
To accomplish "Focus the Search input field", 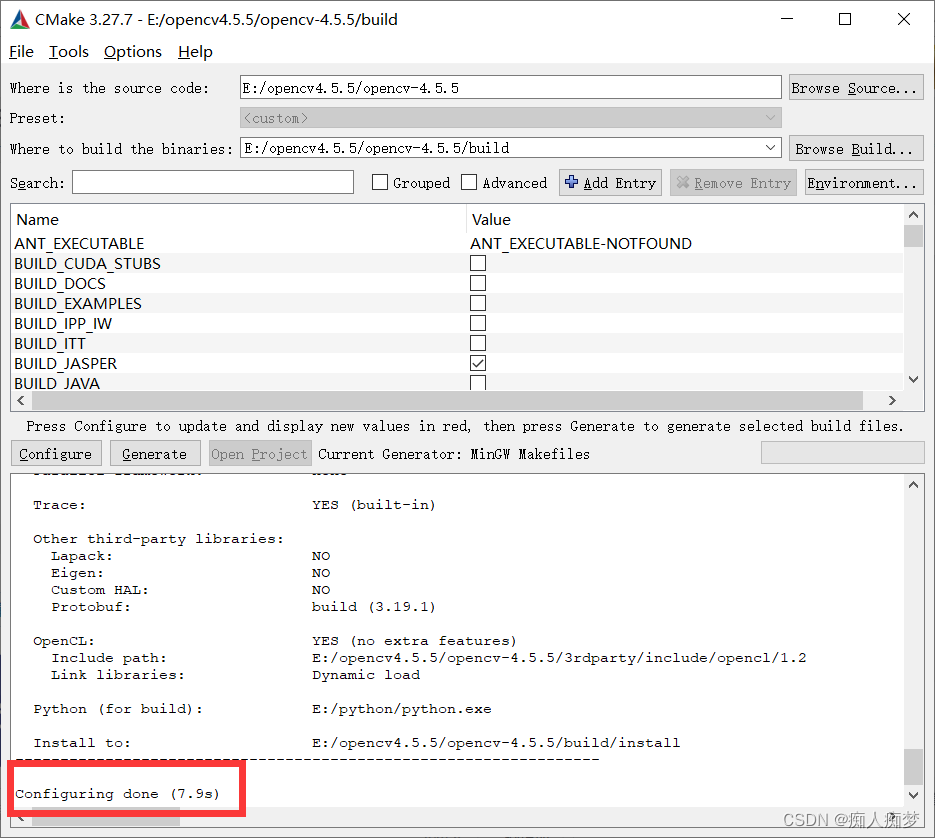I will pos(213,183).
